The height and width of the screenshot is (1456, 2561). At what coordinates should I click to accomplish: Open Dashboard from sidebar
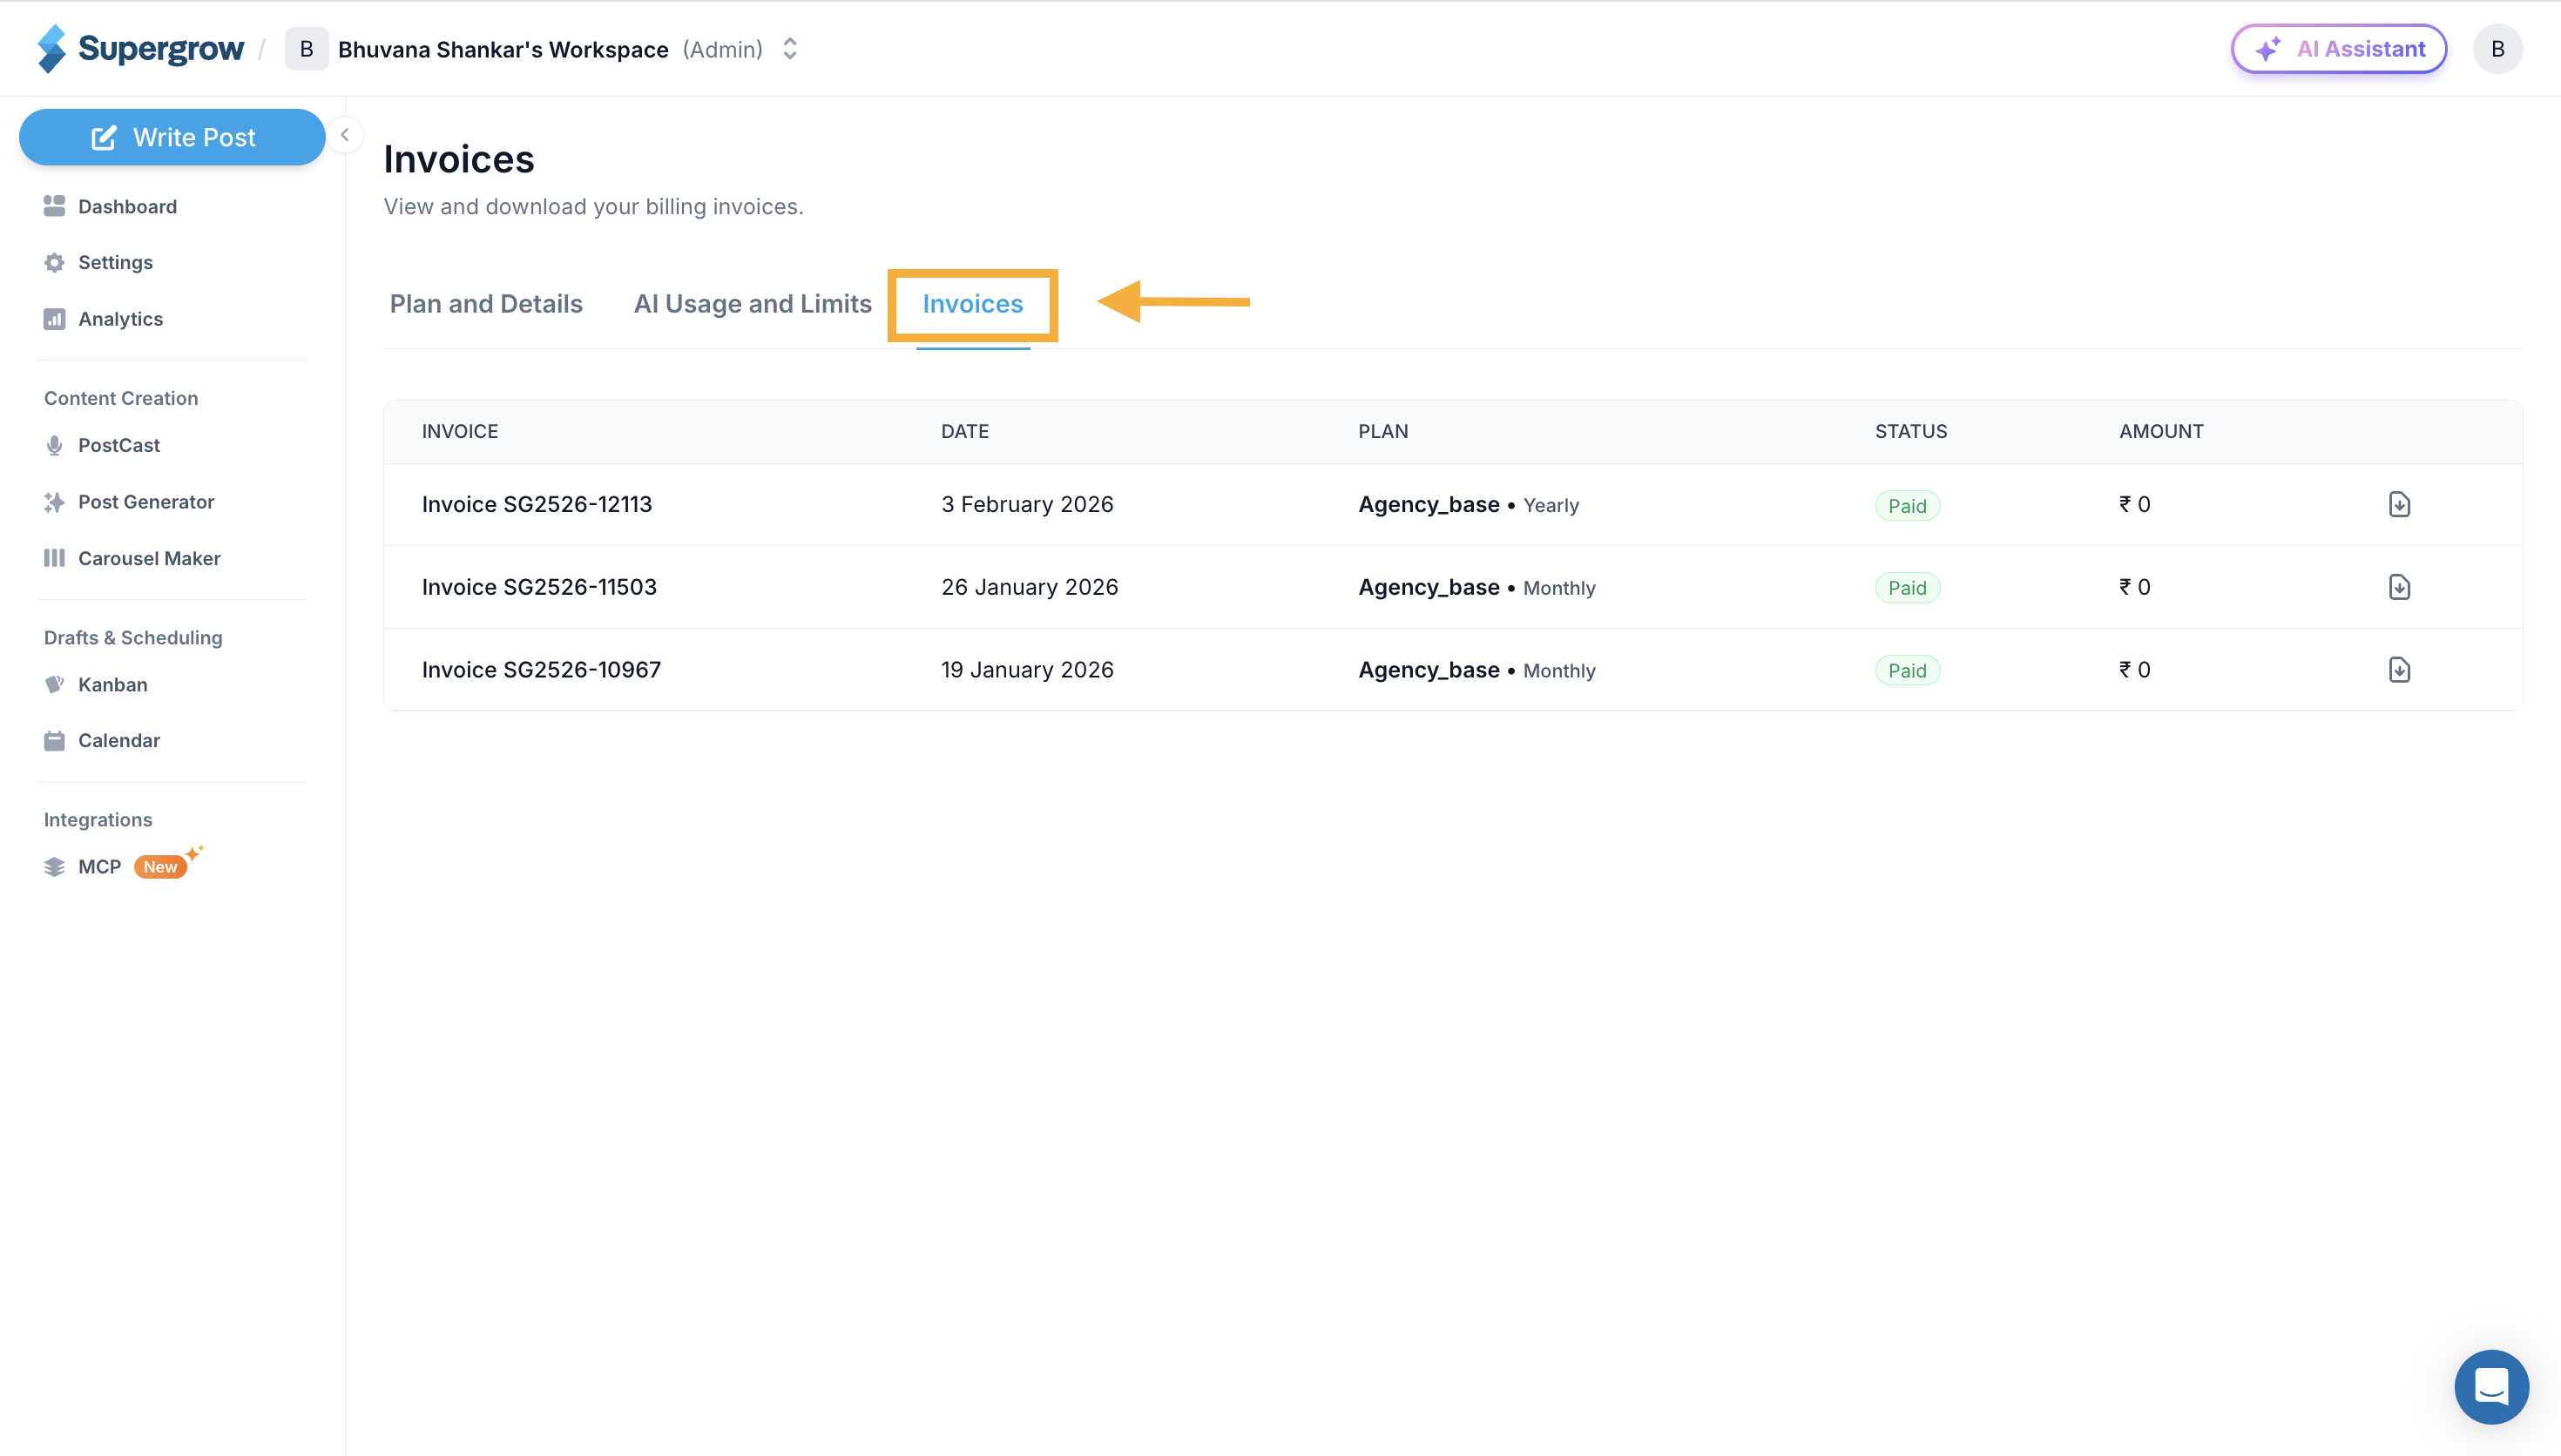coord(110,206)
